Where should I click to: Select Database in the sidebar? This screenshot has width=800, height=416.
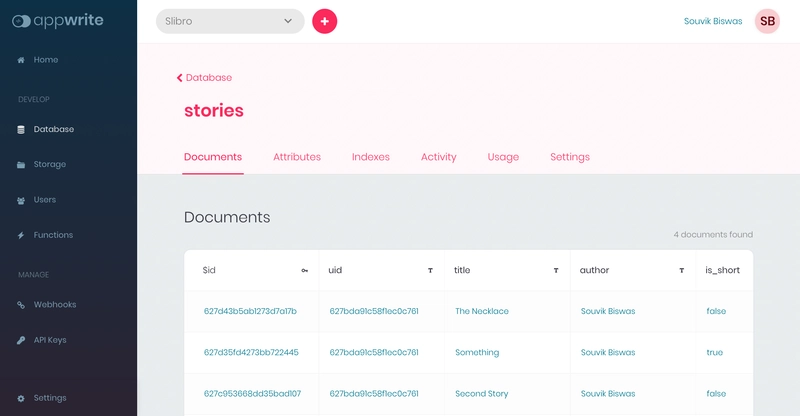pos(53,129)
